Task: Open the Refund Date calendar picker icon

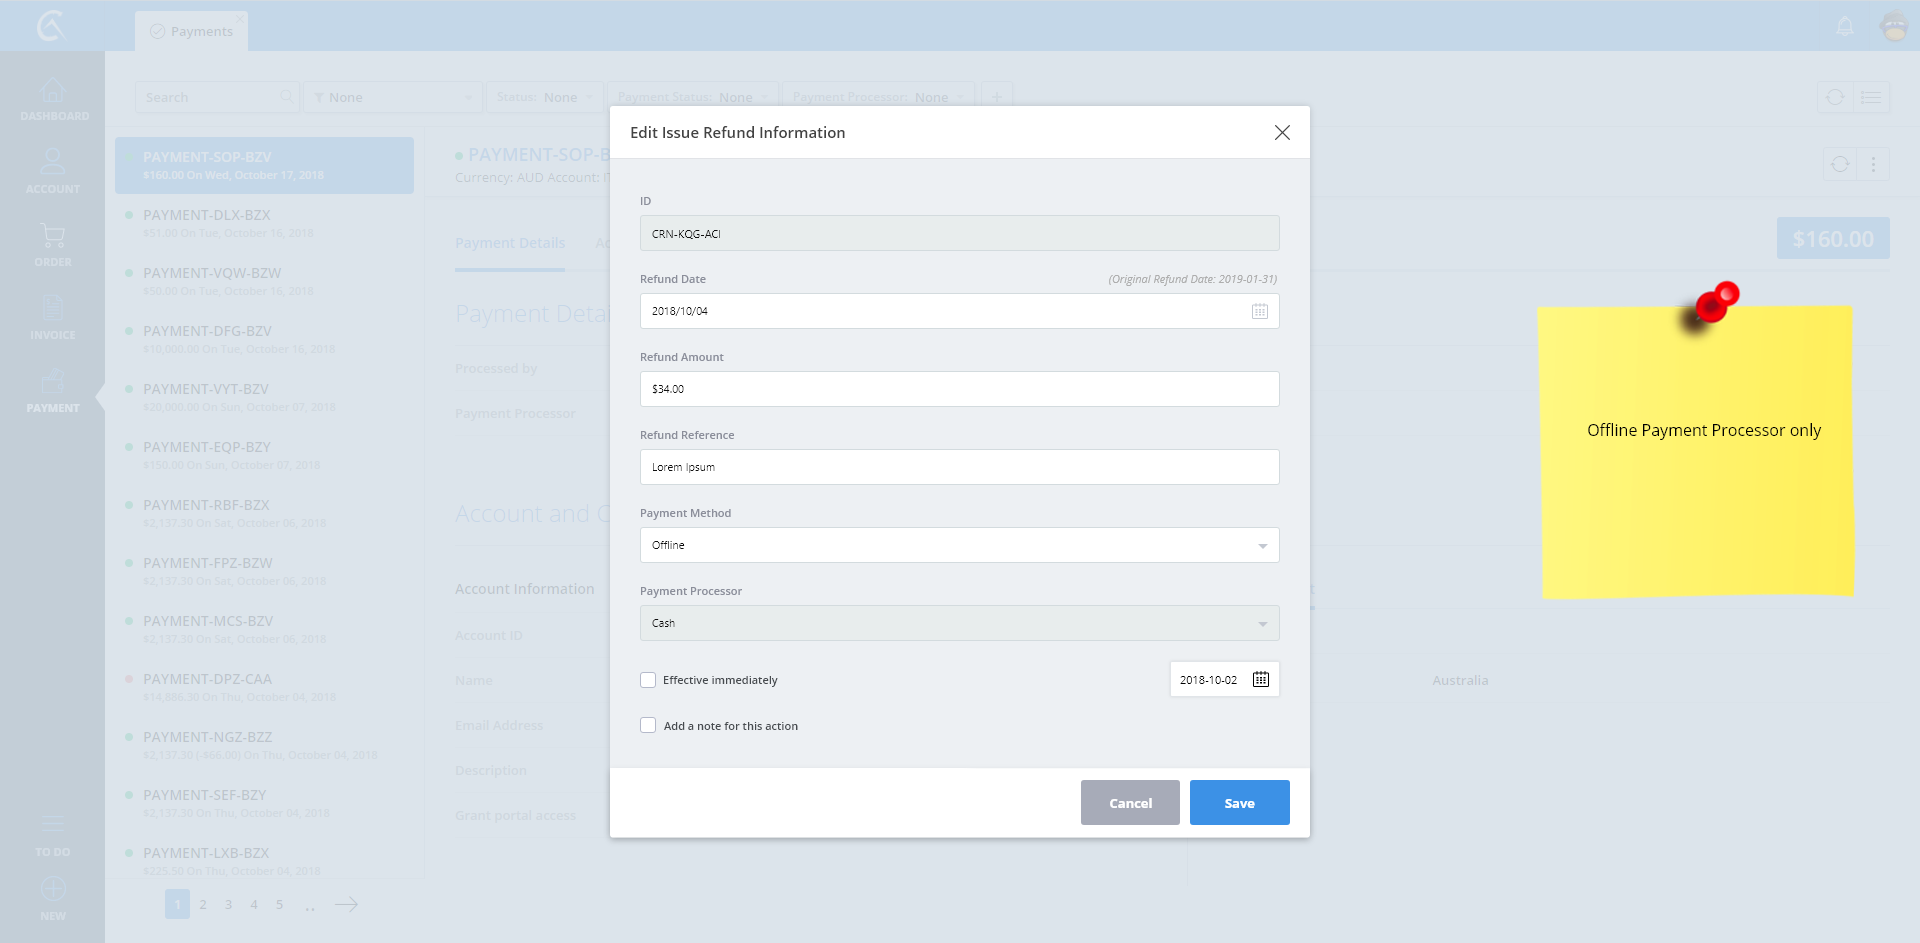Action: pos(1259,311)
